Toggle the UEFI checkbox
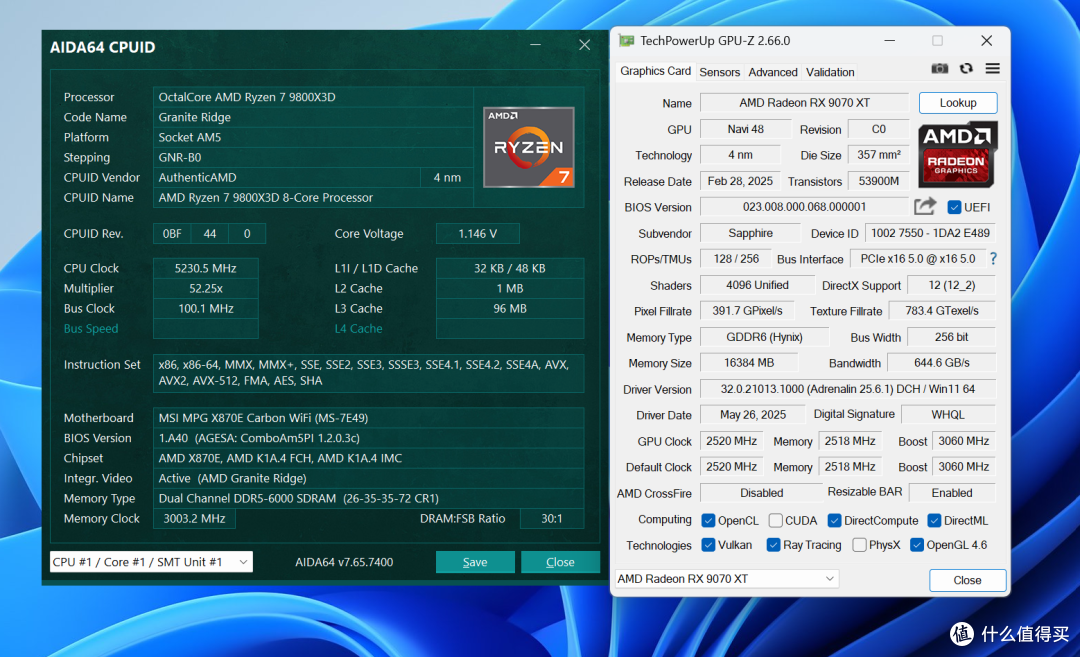The width and height of the screenshot is (1080, 657). click(954, 207)
